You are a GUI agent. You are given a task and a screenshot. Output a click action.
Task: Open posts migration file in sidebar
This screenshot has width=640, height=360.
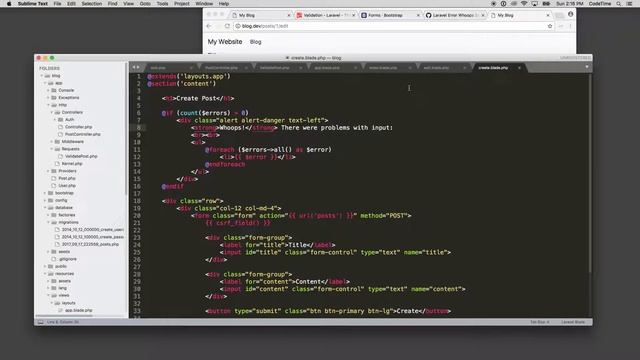(90, 244)
